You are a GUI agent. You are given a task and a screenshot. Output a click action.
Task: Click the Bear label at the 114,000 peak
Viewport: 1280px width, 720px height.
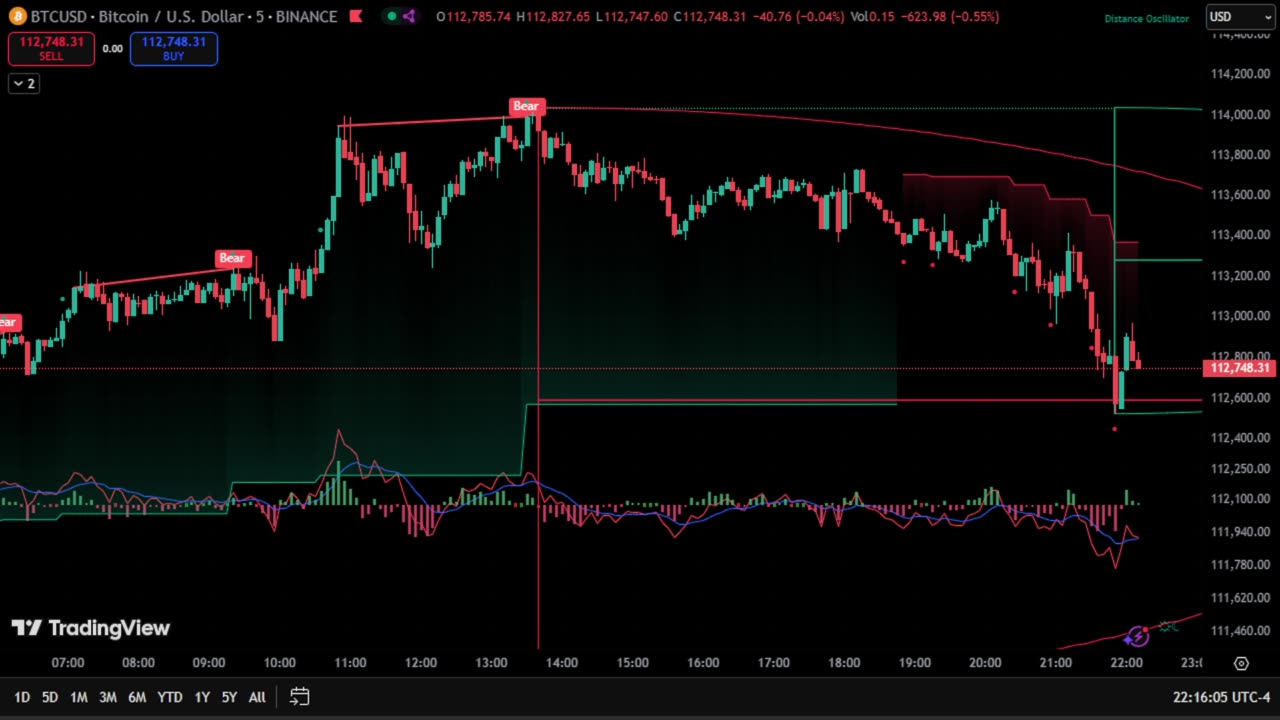[526, 106]
